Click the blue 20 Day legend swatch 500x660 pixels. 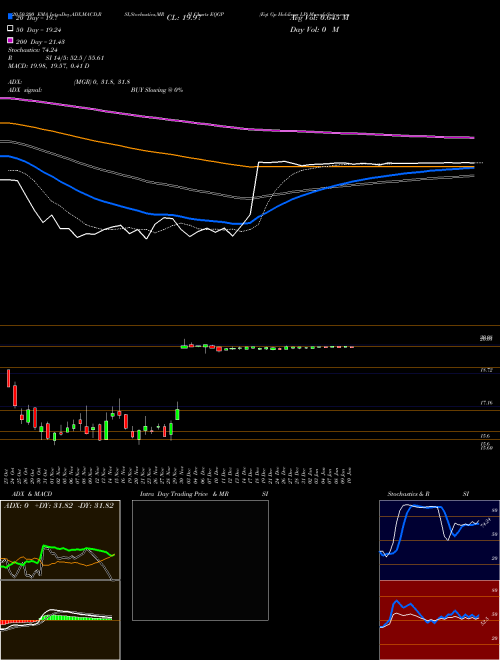pyautogui.click(x=11, y=17)
